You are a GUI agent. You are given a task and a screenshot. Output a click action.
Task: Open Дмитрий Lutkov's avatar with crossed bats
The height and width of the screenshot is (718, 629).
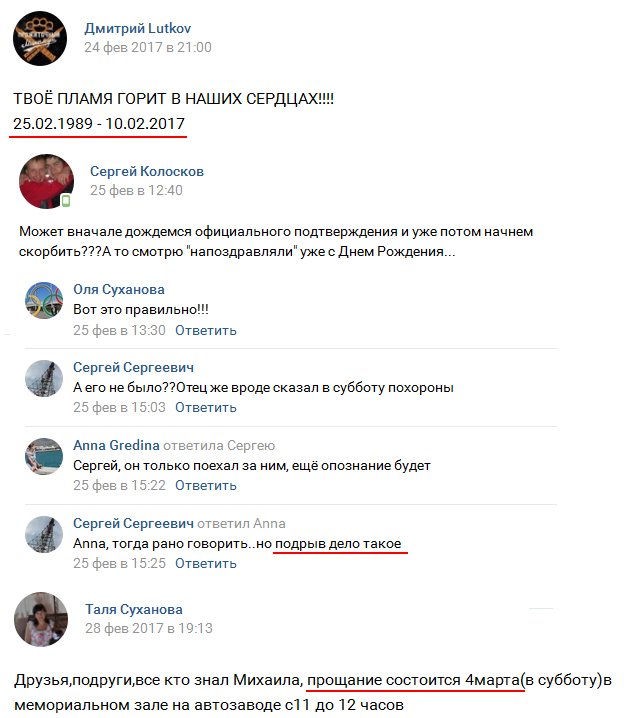point(40,38)
